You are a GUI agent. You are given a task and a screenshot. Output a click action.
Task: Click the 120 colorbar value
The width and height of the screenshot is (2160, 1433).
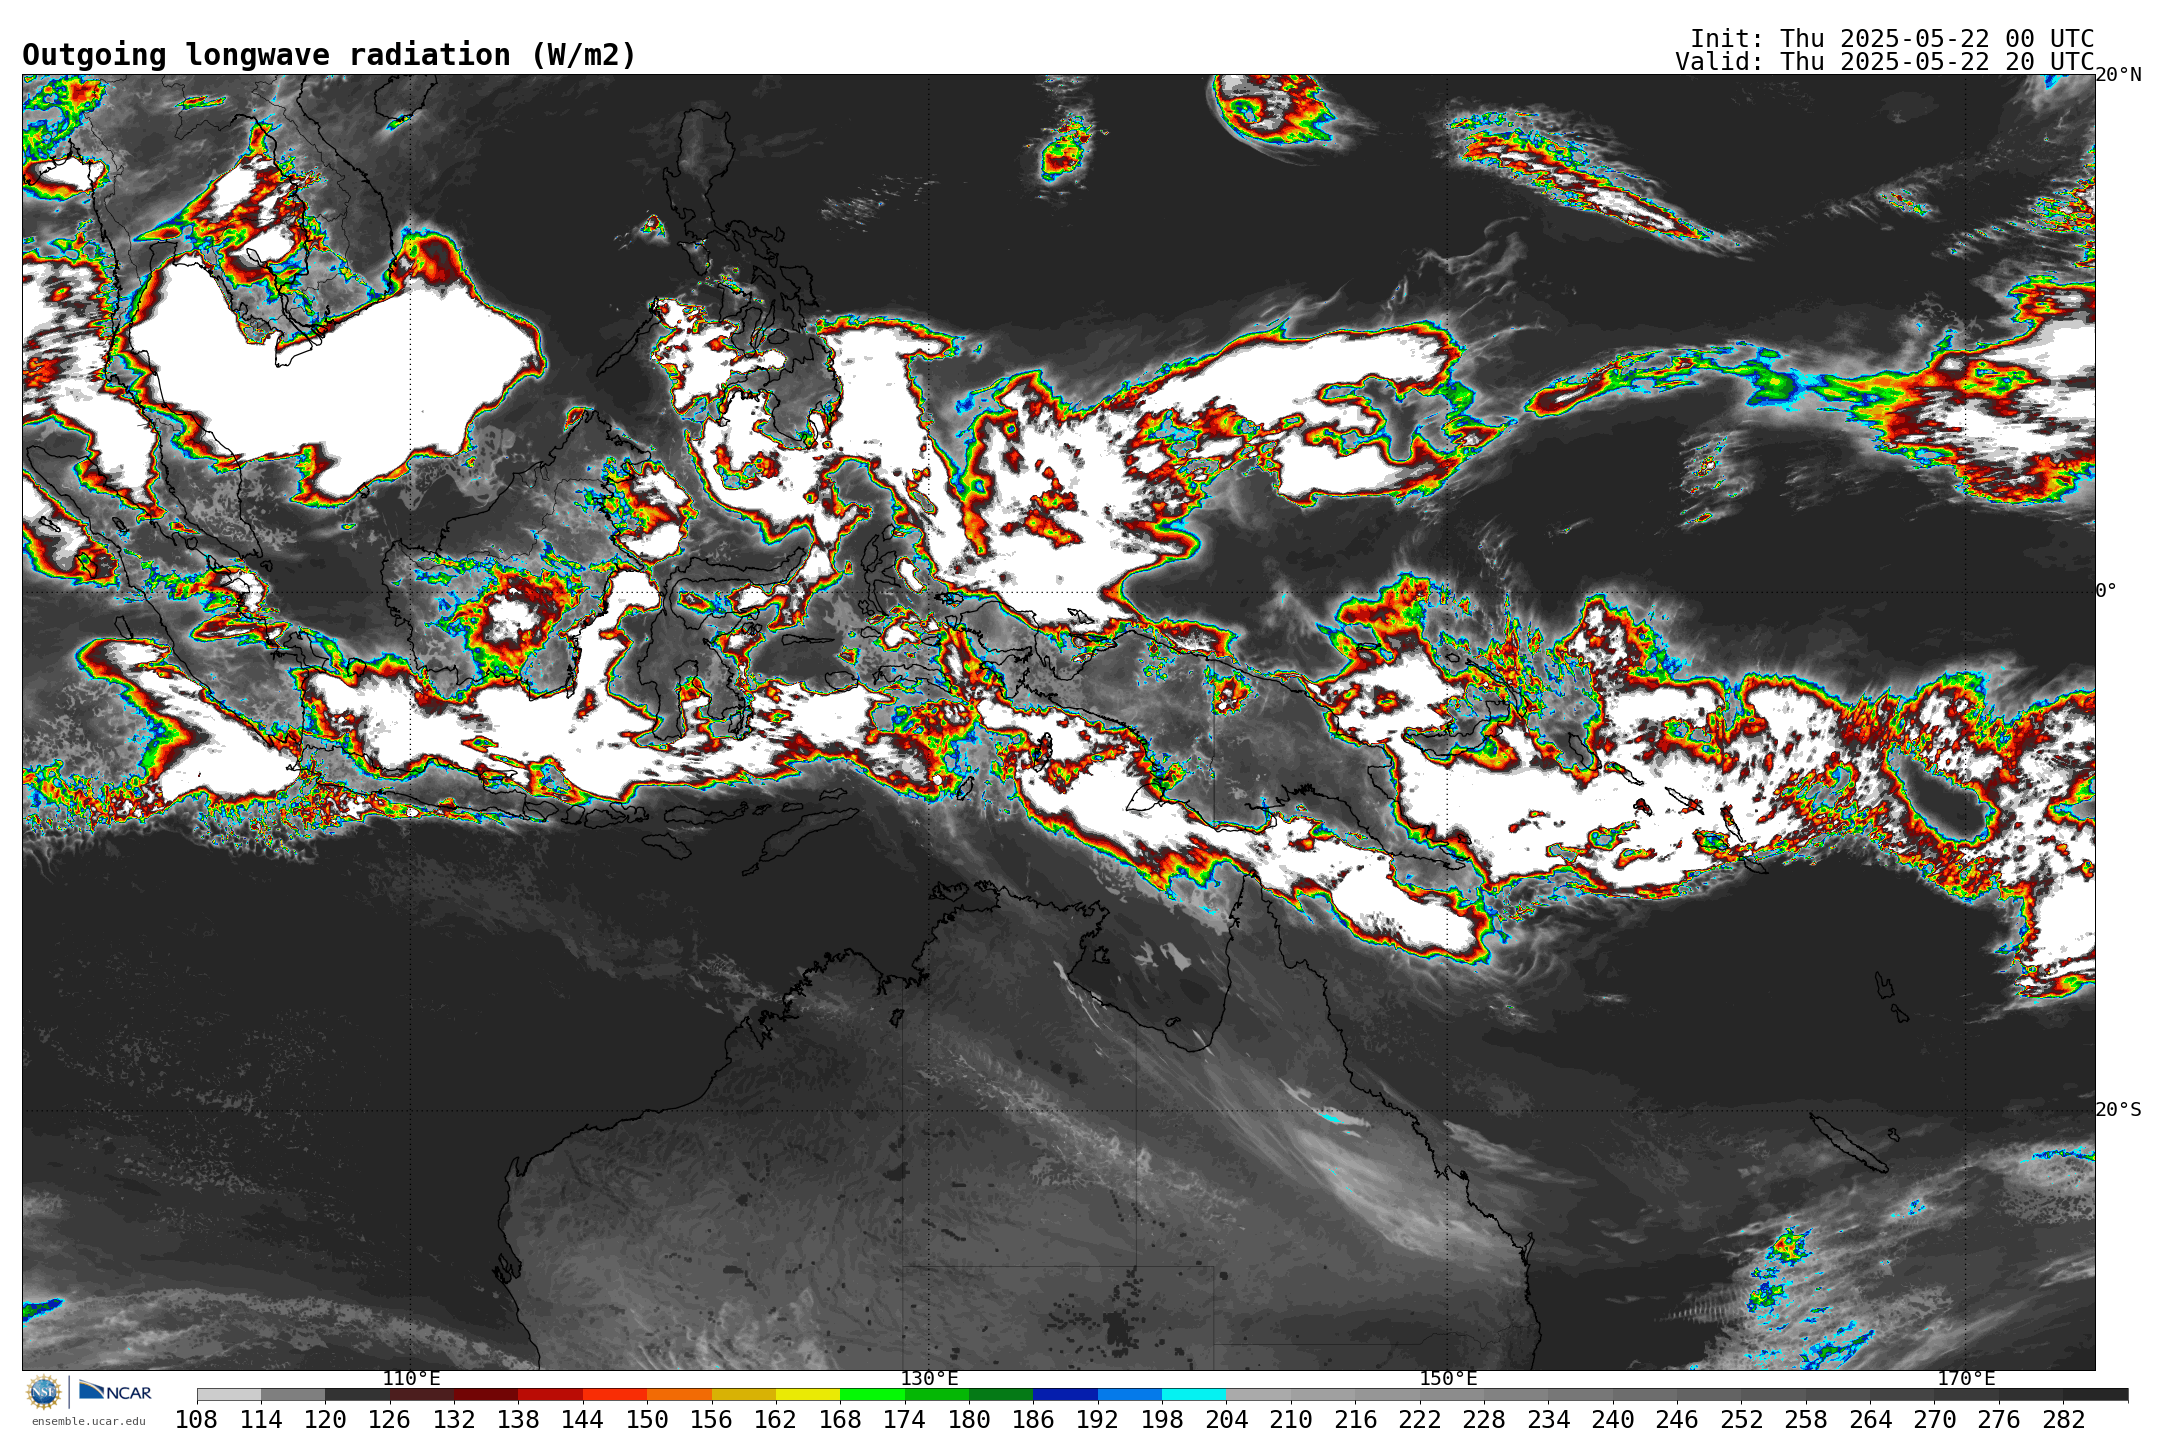click(x=325, y=1420)
